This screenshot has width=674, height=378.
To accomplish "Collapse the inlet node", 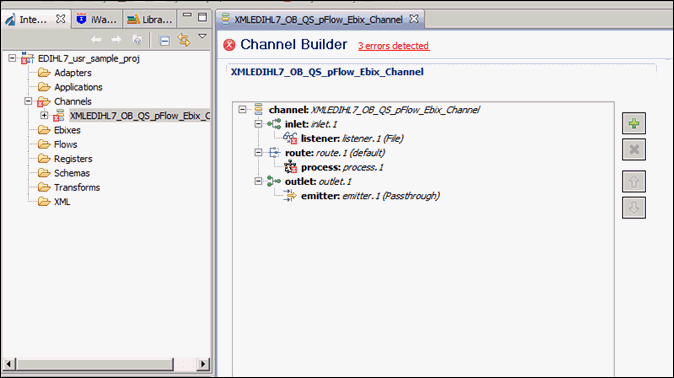I will coord(258,124).
